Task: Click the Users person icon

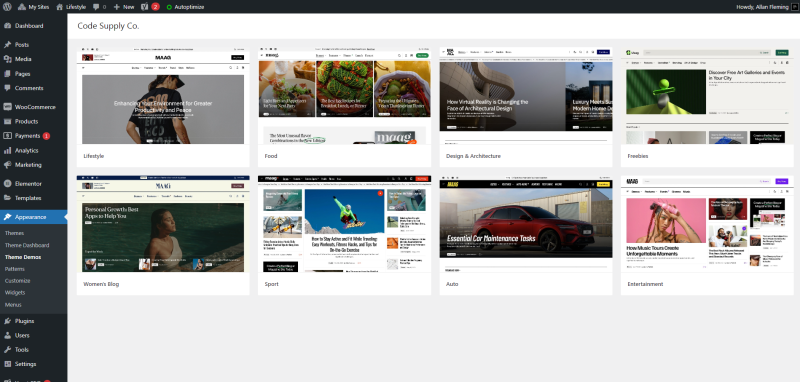Action: pos(8,335)
